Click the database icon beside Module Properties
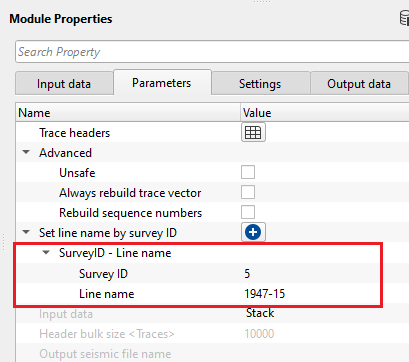Image resolution: width=409 pixels, height=362 pixels. pos(404,18)
